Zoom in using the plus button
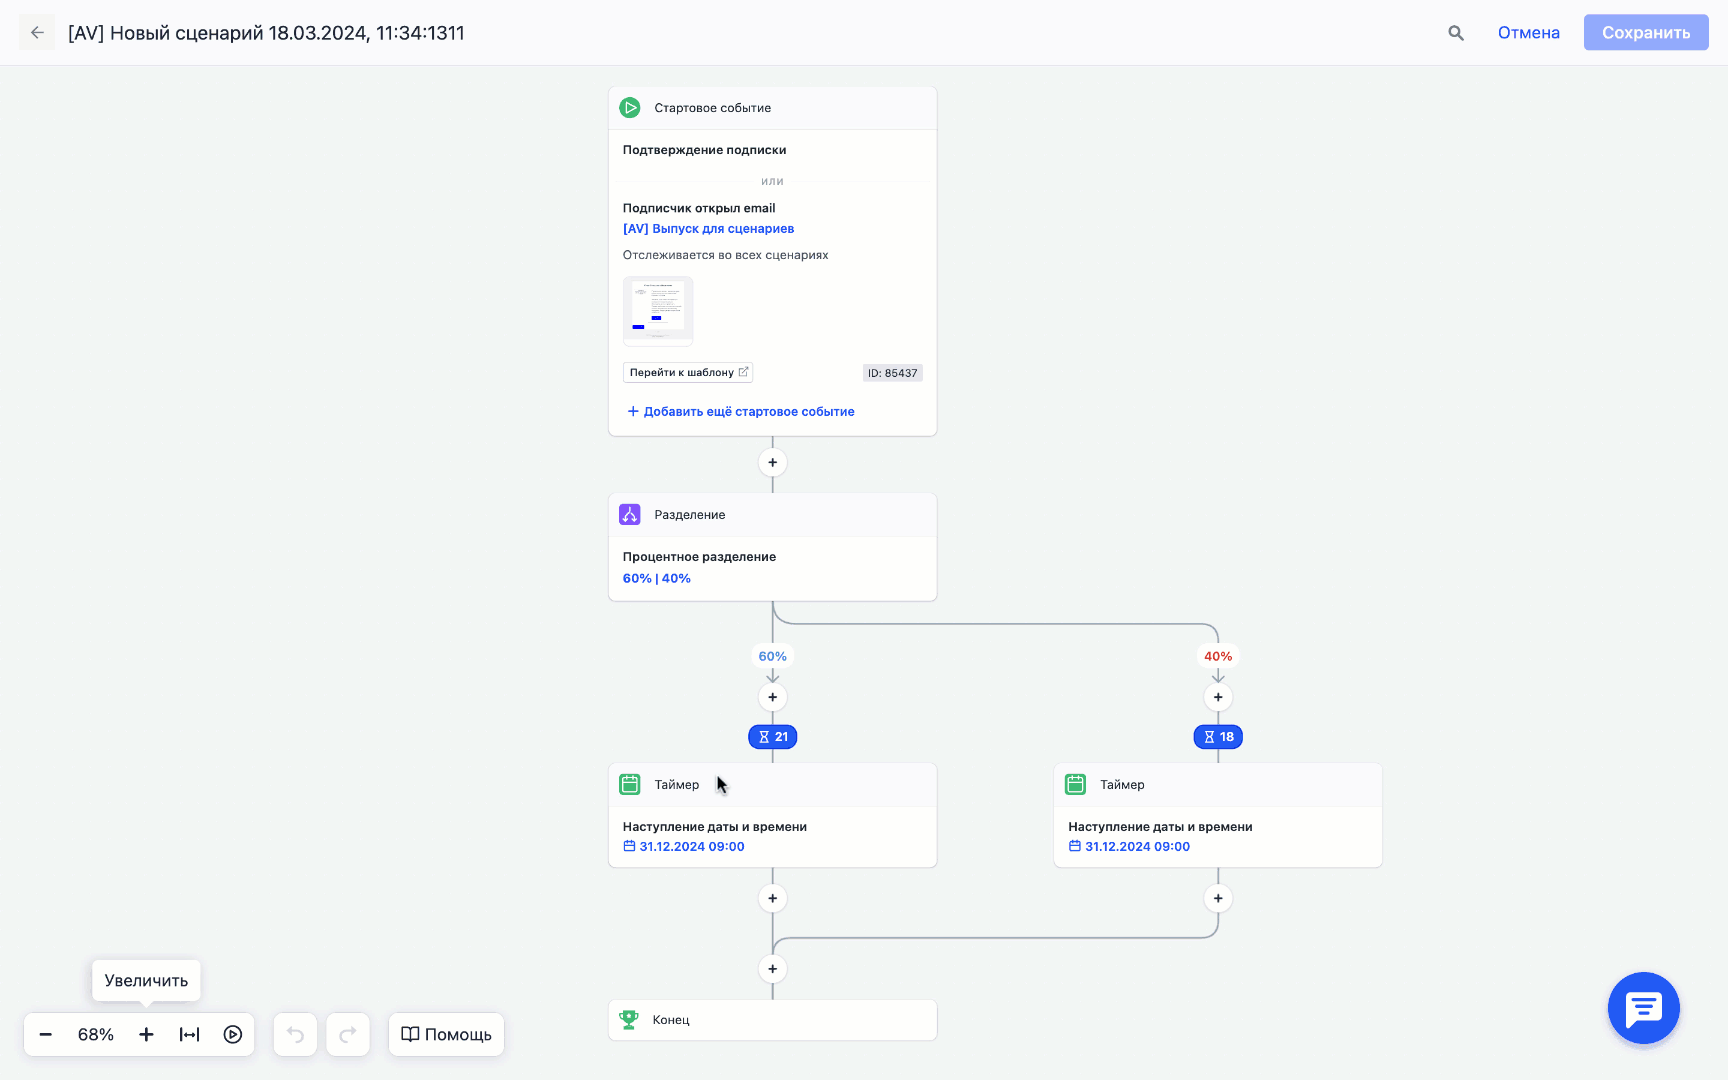Screen dimensions: 1728x1080 click(146, 1034)
